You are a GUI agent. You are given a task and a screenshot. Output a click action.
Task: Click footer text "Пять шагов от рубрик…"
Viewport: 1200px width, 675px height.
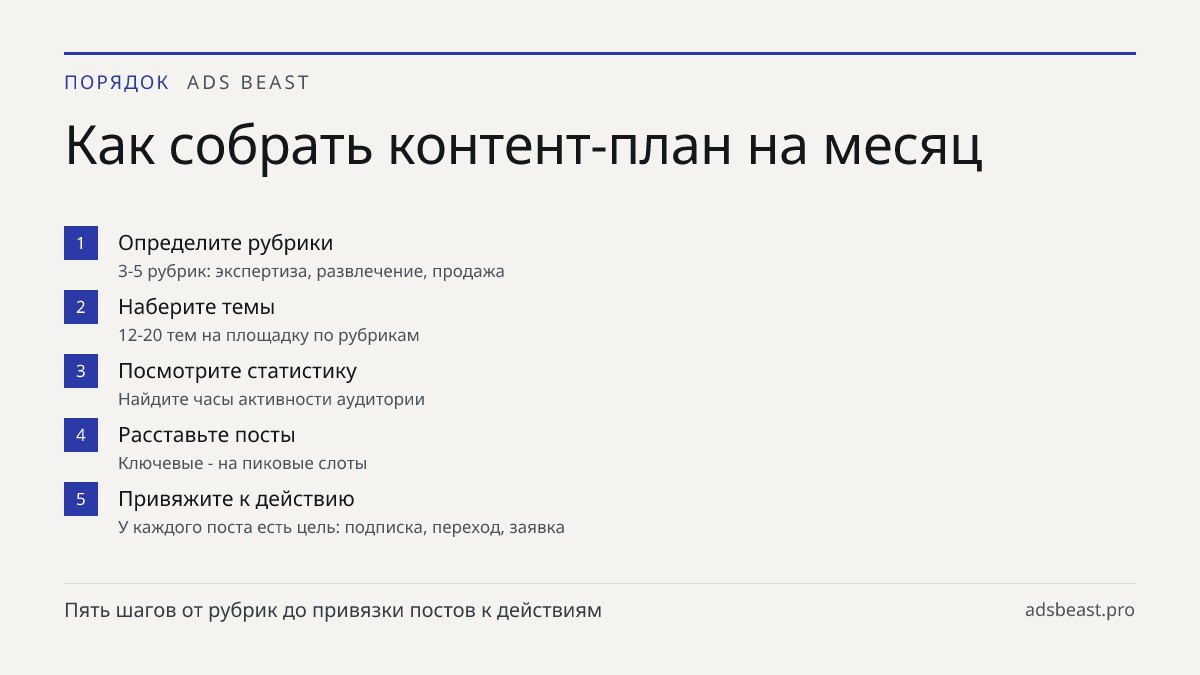pyautogui.click(x=333, y=610)
